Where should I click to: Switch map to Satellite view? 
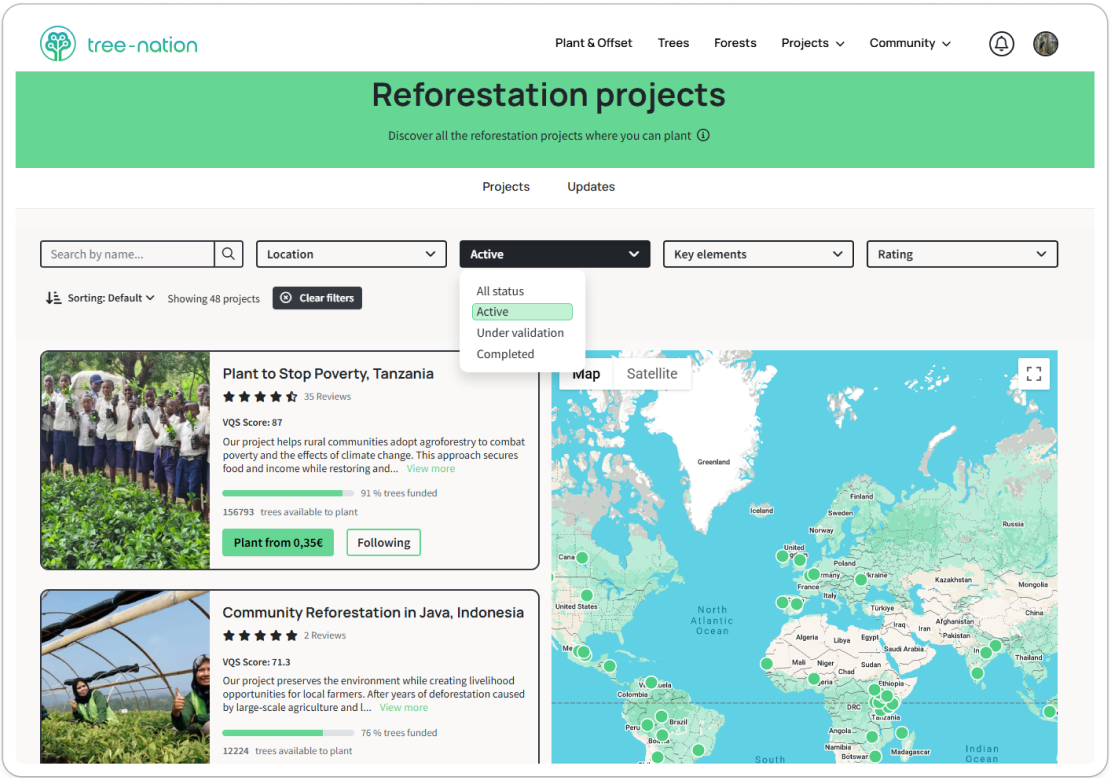tap(652, 374)
